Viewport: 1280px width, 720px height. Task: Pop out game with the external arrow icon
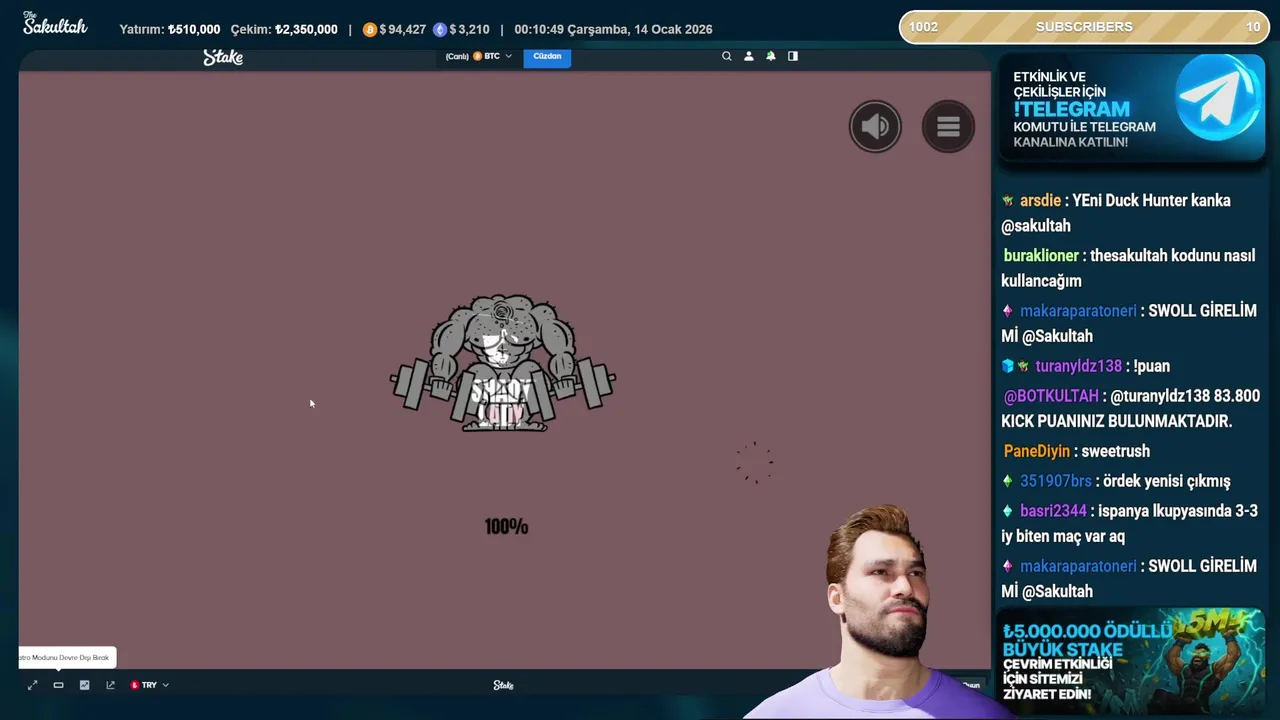point(110,685)
